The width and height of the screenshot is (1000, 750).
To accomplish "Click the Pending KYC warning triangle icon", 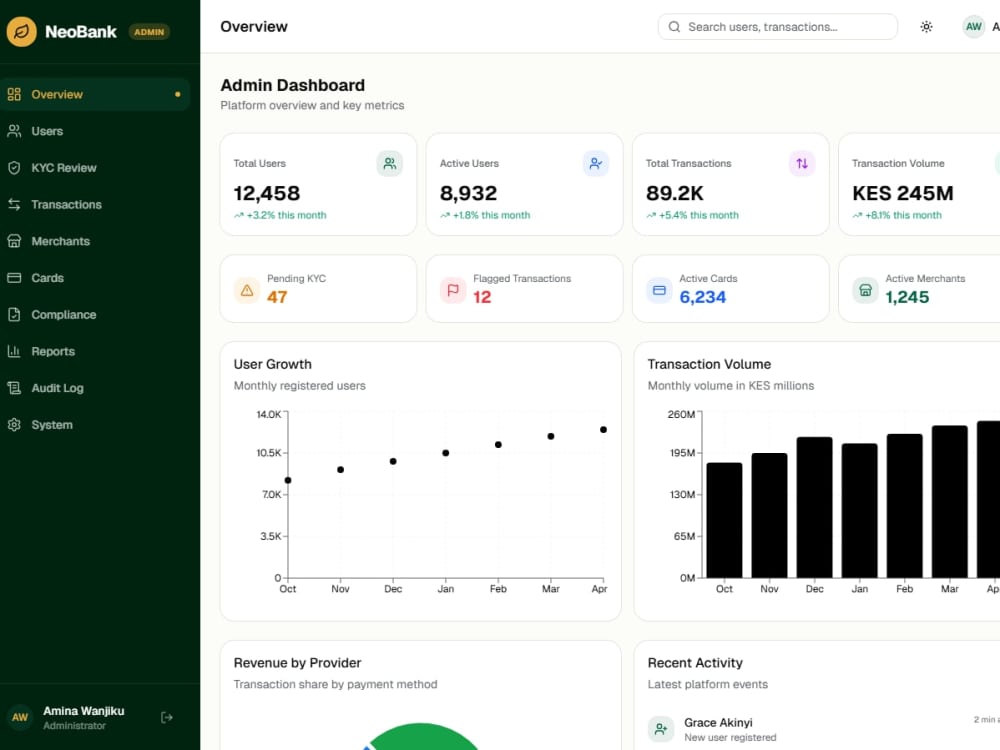I will coord(247,290).
